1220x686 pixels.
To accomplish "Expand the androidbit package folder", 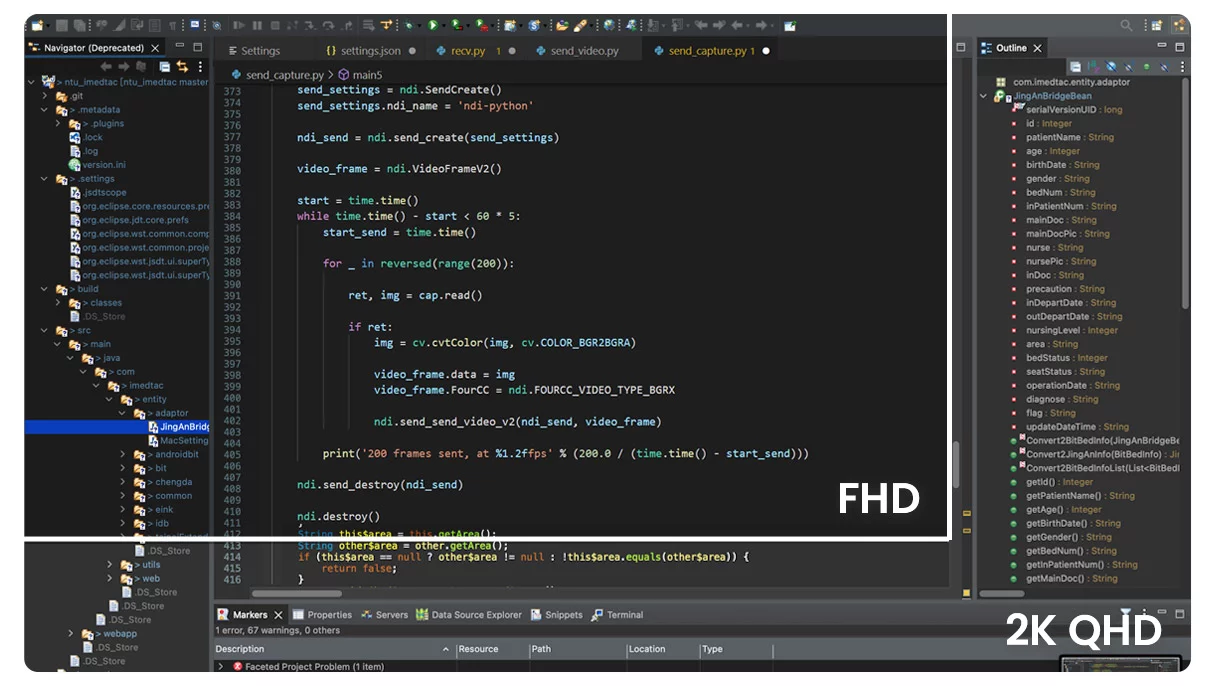I will coord(124,454).
